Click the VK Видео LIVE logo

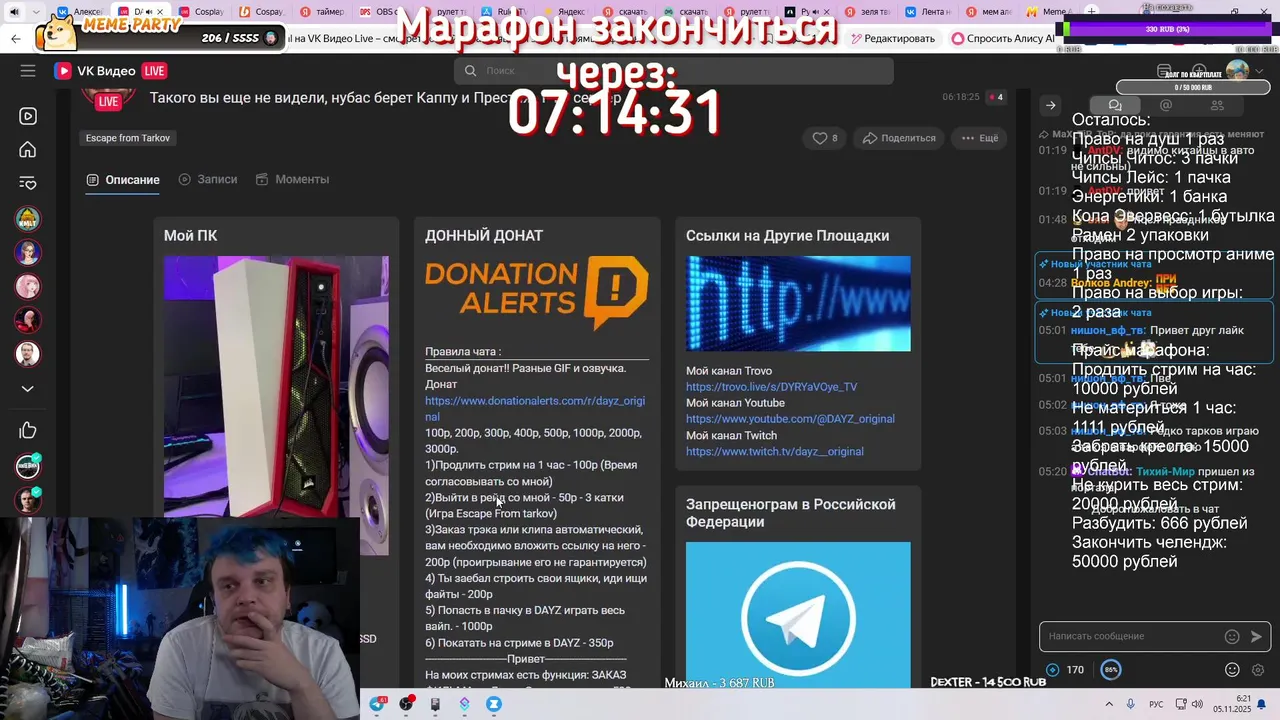coord(110,71)
